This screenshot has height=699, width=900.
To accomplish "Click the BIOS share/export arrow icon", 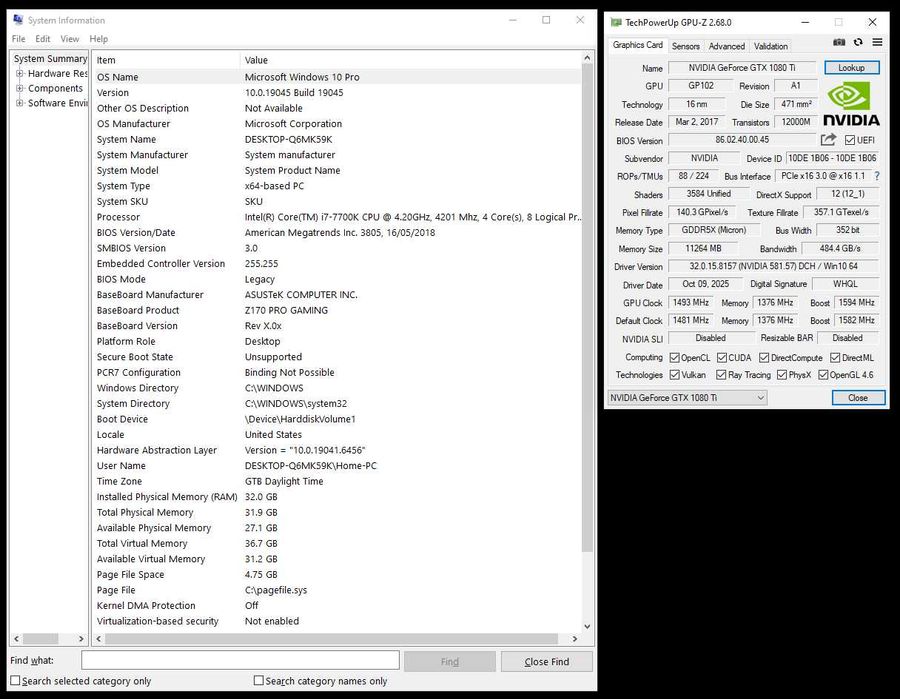I will pyautogui.click(x=828, y=139).
